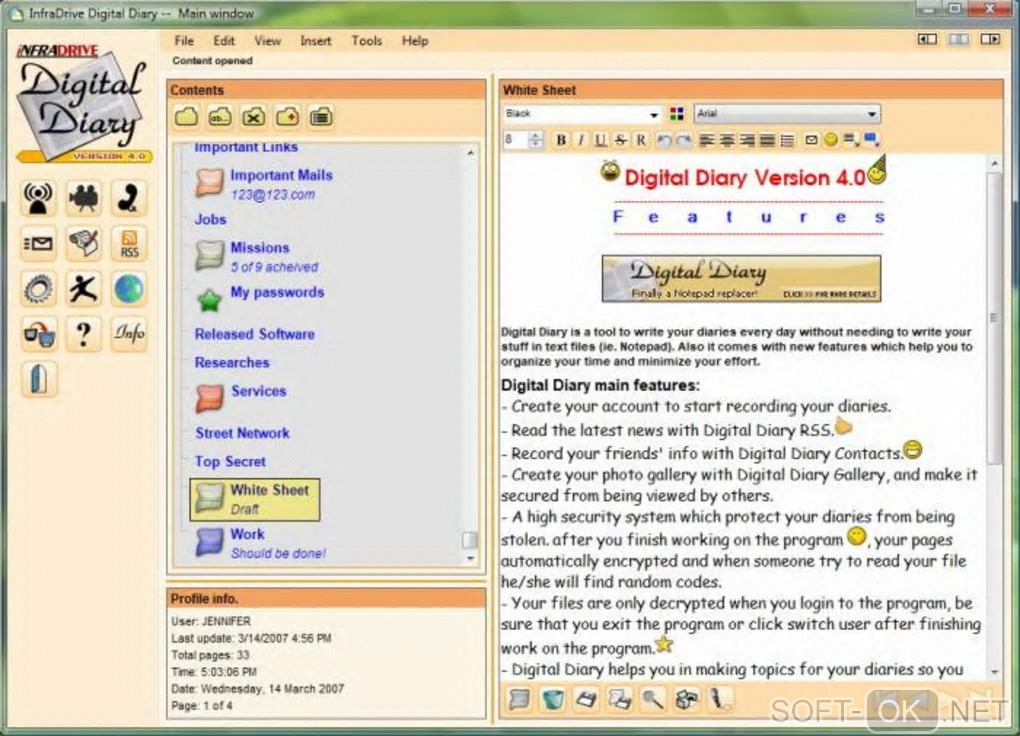Open the line style dropdown in editor toolbar
Image resolution: width=1020 pixels, height=736 pixels.
pyautogui.click(x=851, y=140)
